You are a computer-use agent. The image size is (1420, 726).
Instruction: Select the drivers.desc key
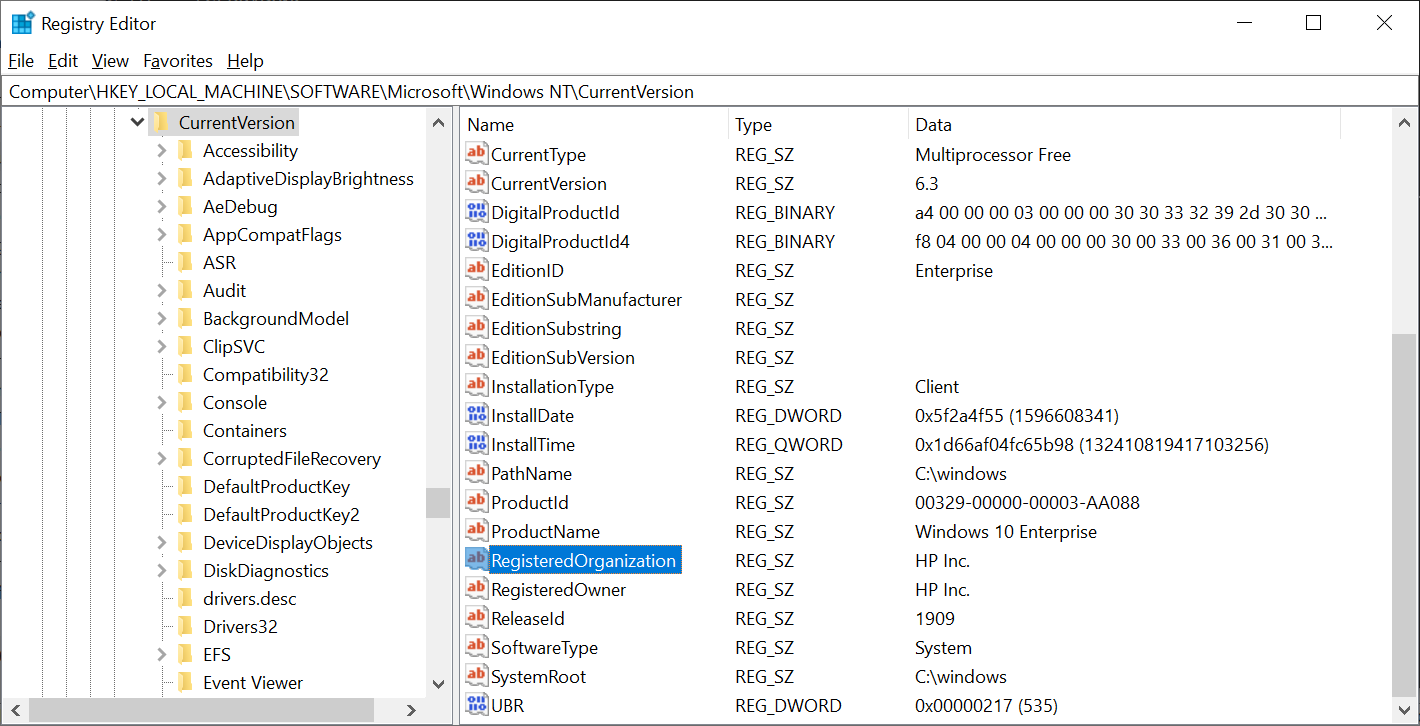pos(250,598)
